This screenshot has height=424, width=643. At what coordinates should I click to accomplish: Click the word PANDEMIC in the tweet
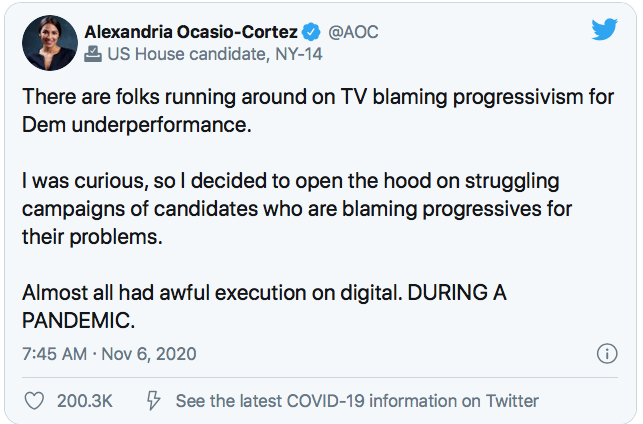pyautogui.click(x=76, y=321)
